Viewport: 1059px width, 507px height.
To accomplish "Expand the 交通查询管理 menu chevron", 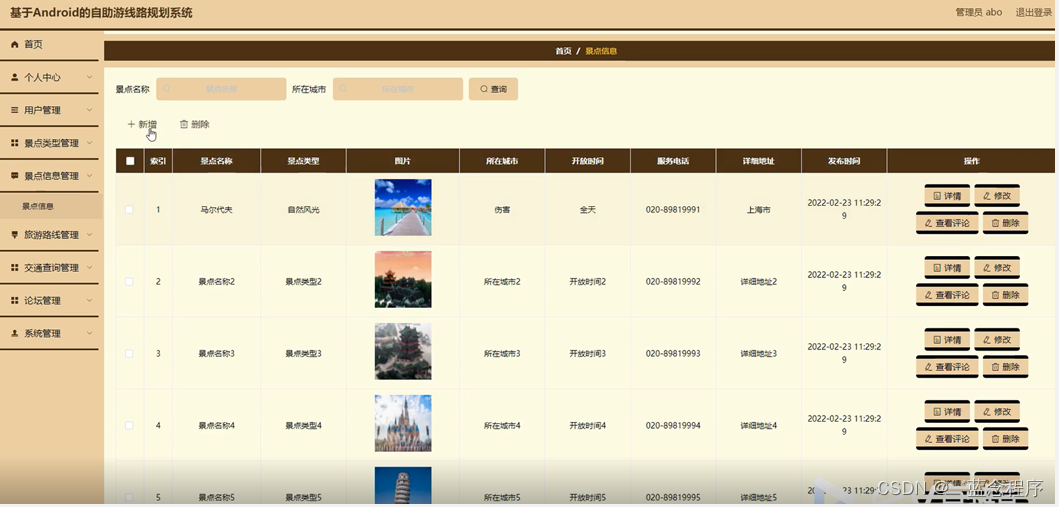I will (90, 268).
